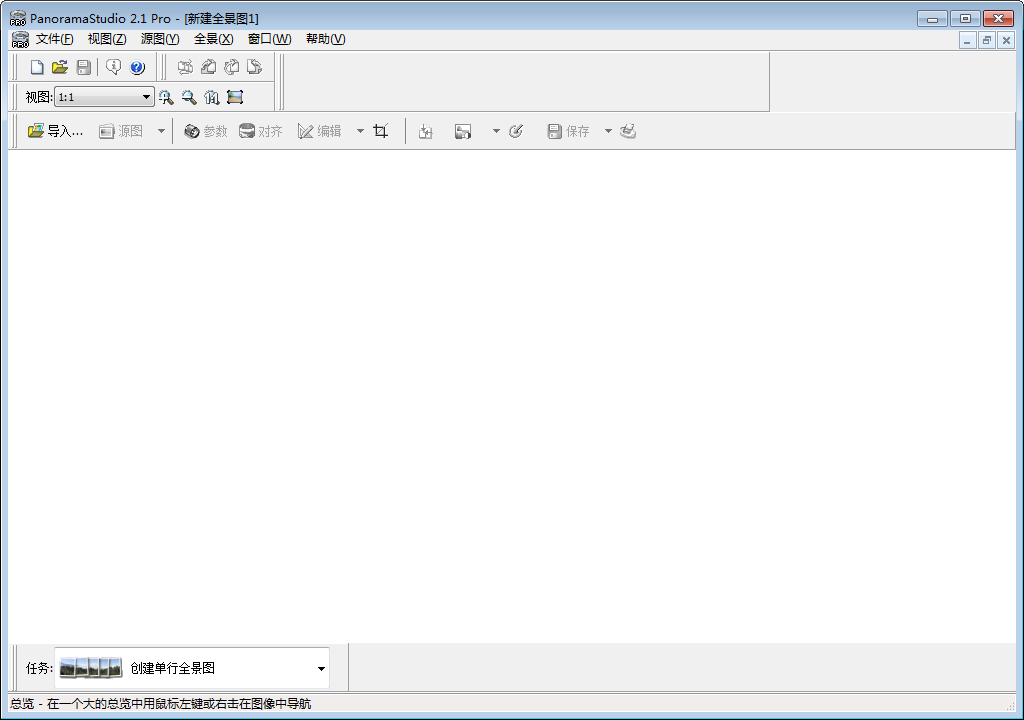Image resolution: width=1024 pixels, height=720 pixels.
Task: Click the new document icon
Action: [x=37, y=67]
